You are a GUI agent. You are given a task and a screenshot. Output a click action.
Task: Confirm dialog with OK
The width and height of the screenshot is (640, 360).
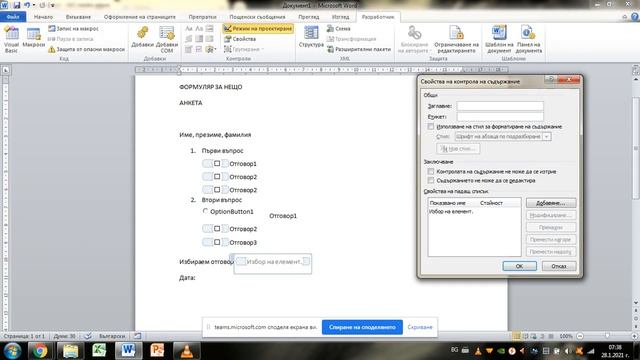tap(519, 266)
